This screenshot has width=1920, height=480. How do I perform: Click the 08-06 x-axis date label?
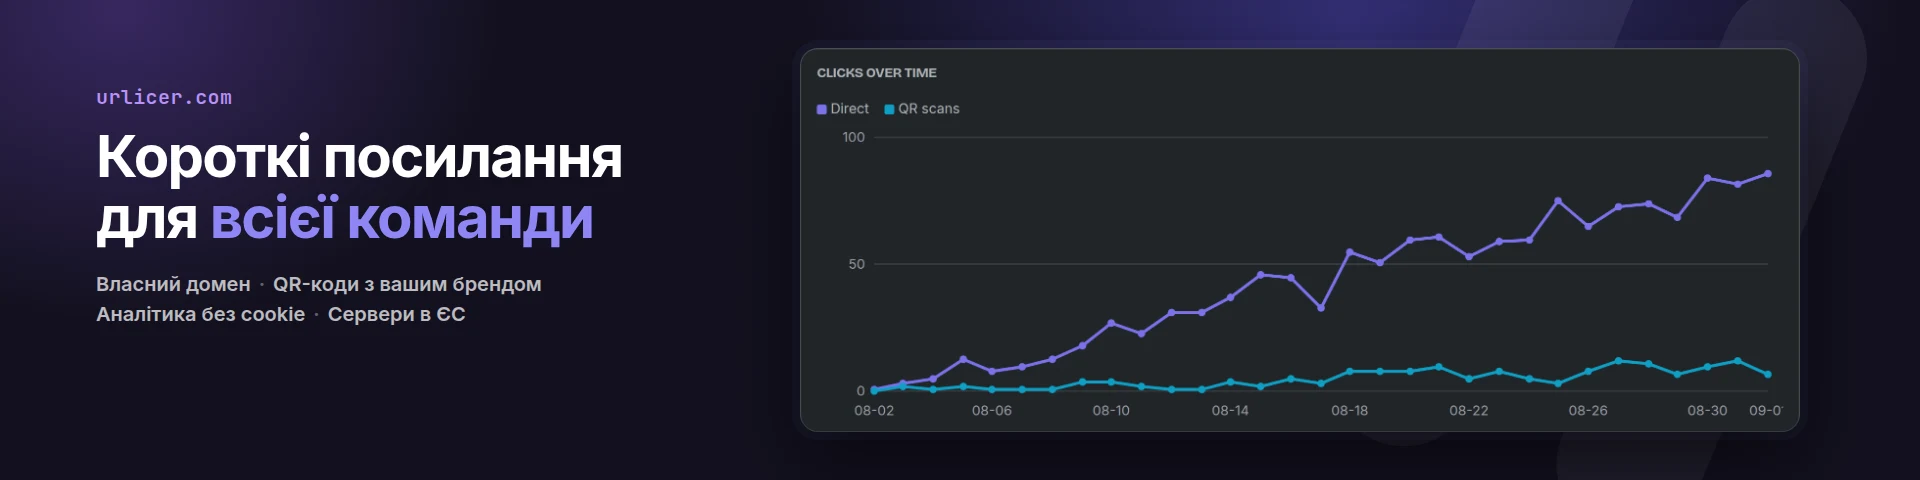point(992,411)
